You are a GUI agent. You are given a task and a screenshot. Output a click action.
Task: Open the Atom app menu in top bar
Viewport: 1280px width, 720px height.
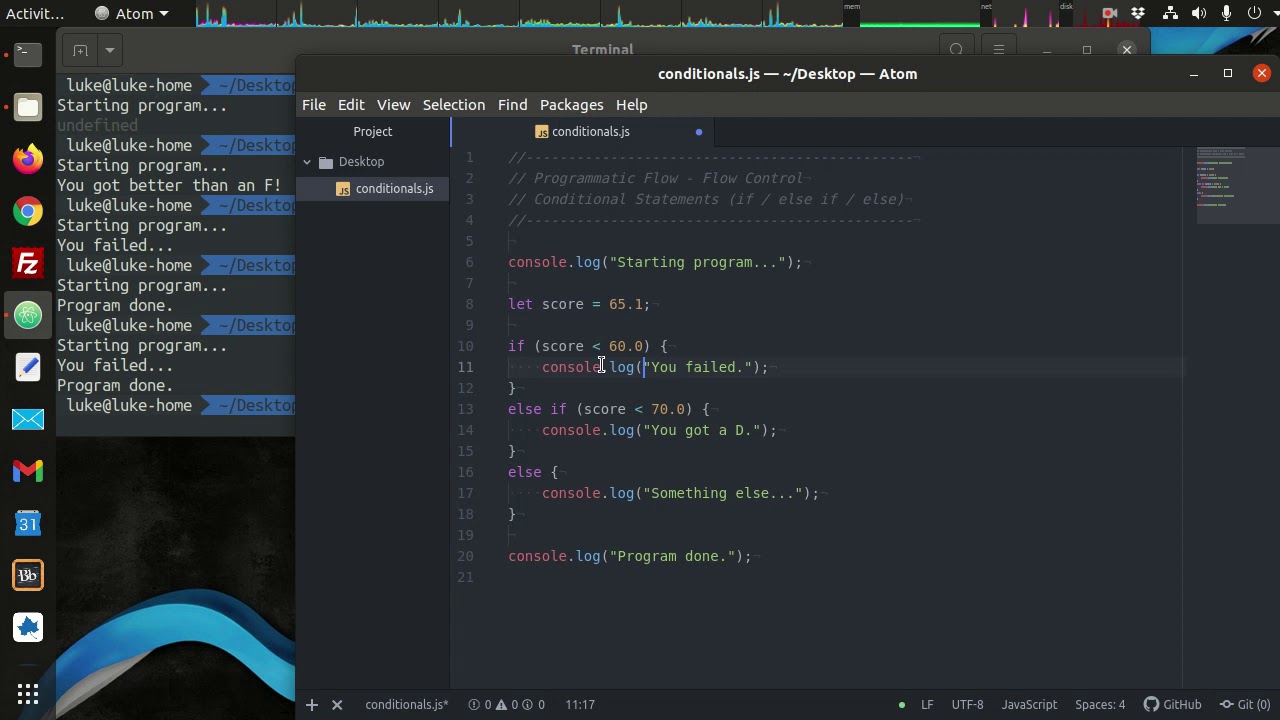132,14
